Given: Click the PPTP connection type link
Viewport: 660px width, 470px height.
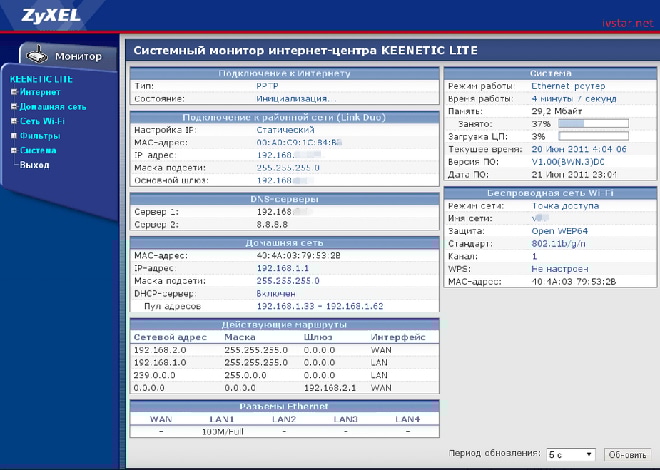Looking at the screenshot, I should pos(268,86).
